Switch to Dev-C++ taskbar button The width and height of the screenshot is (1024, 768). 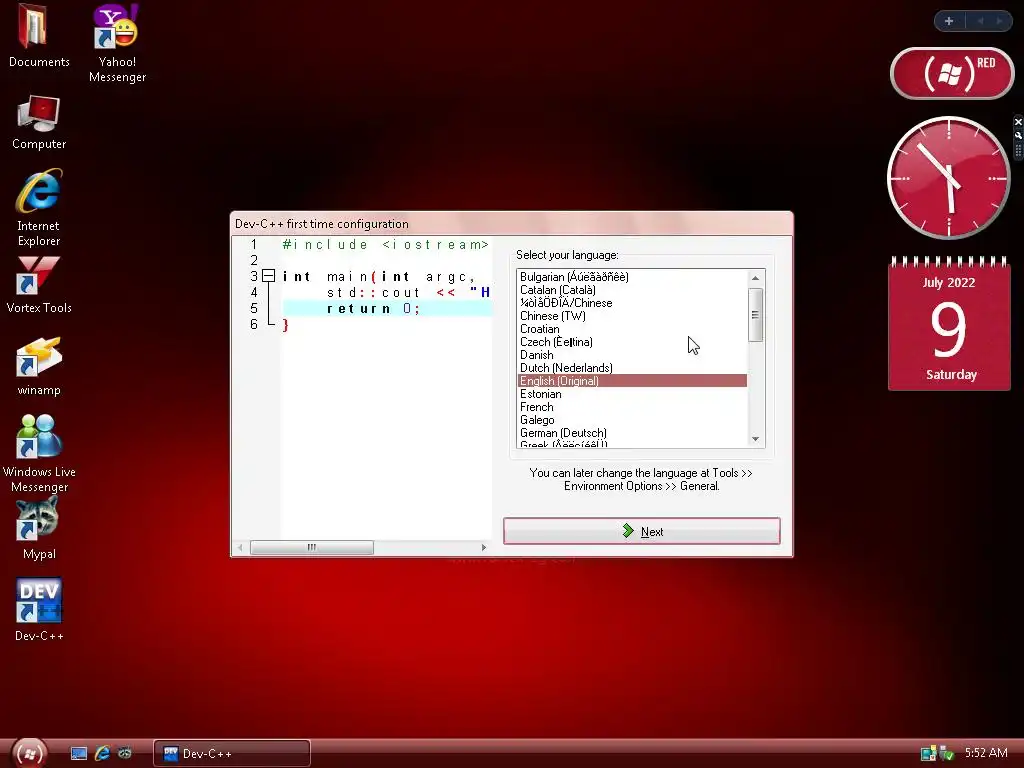(232, 754)
